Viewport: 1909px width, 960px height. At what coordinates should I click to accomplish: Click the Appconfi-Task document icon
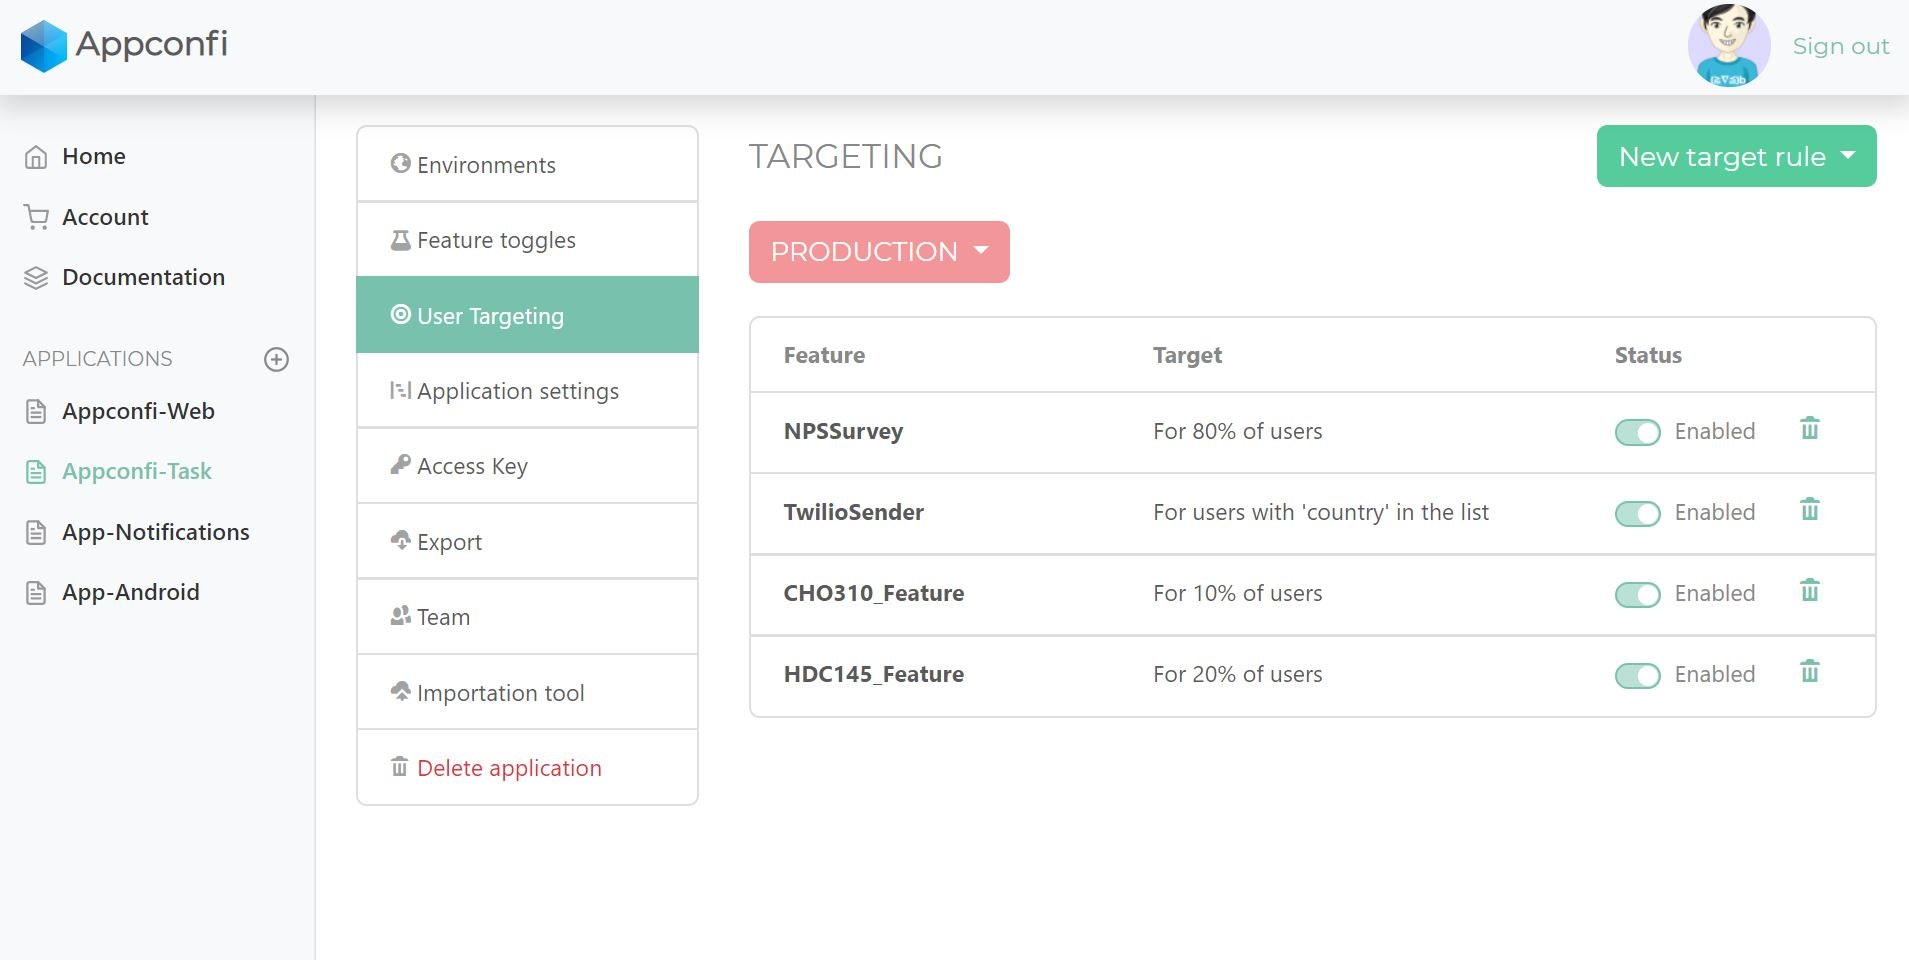36,472
